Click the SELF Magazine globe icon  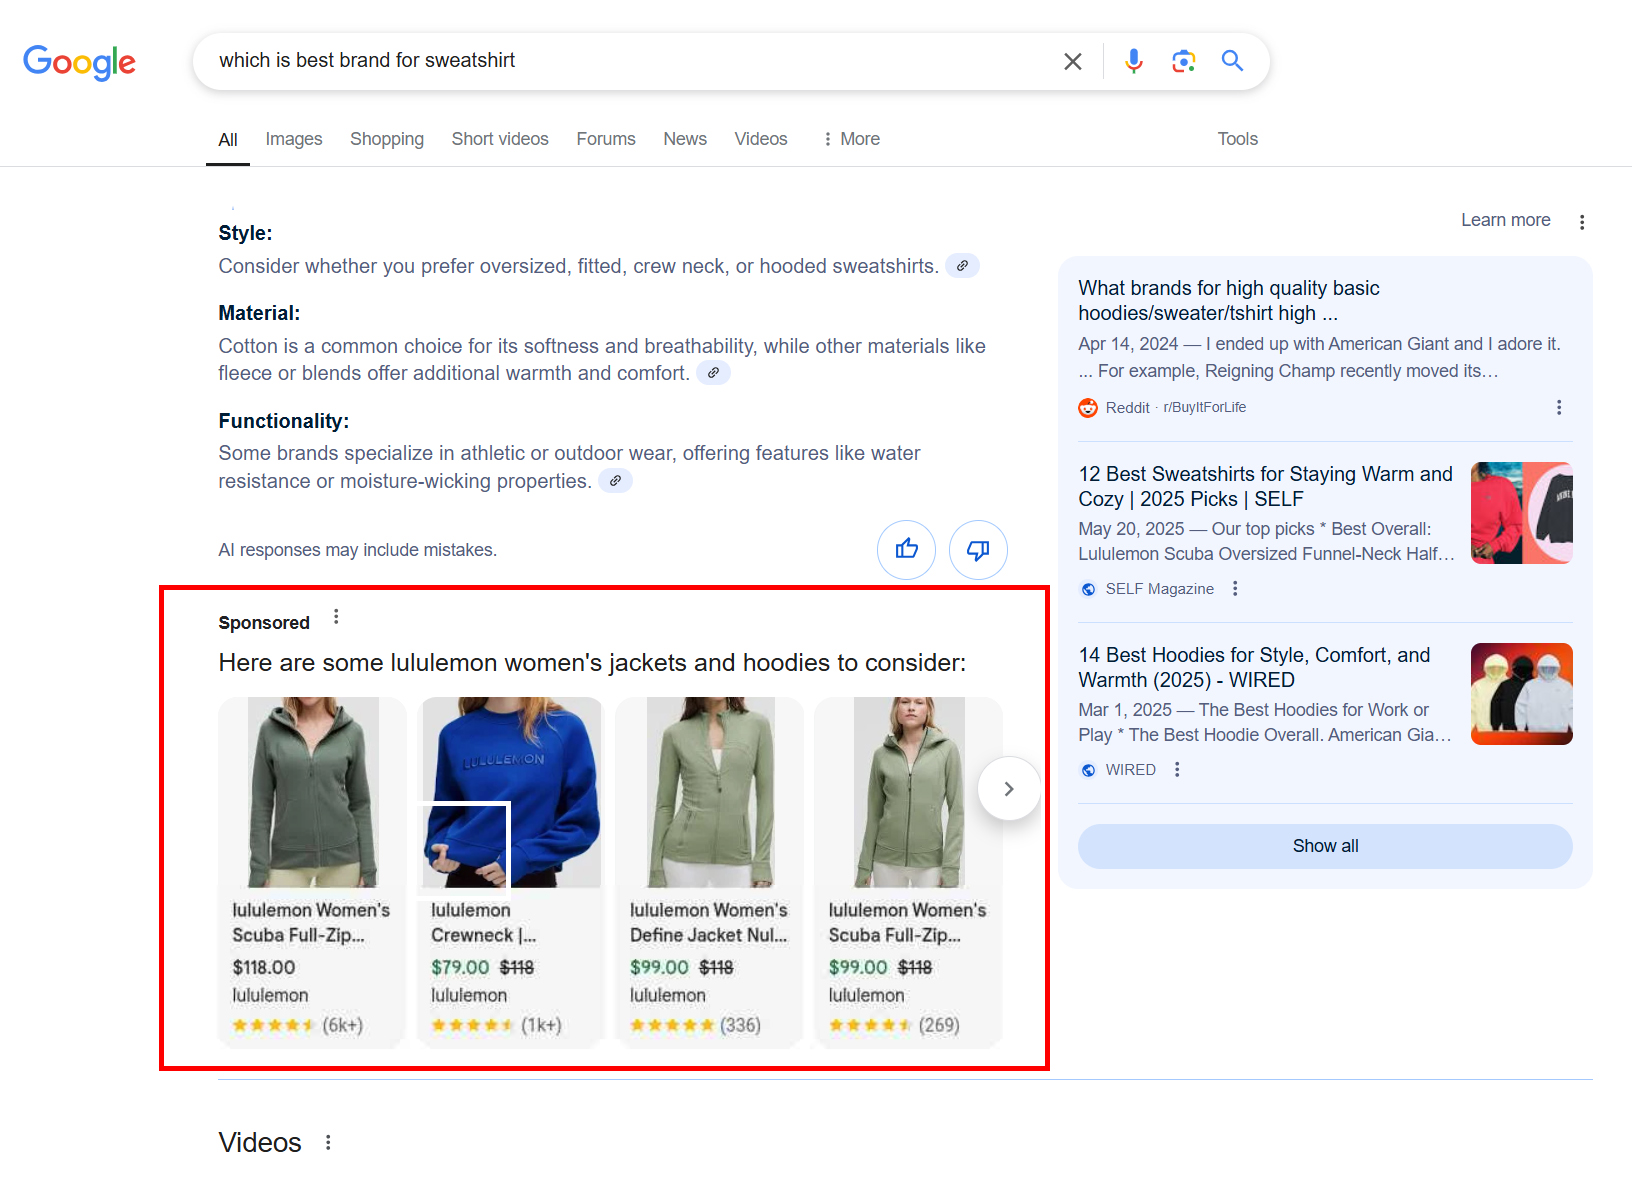click(1088, 589)
